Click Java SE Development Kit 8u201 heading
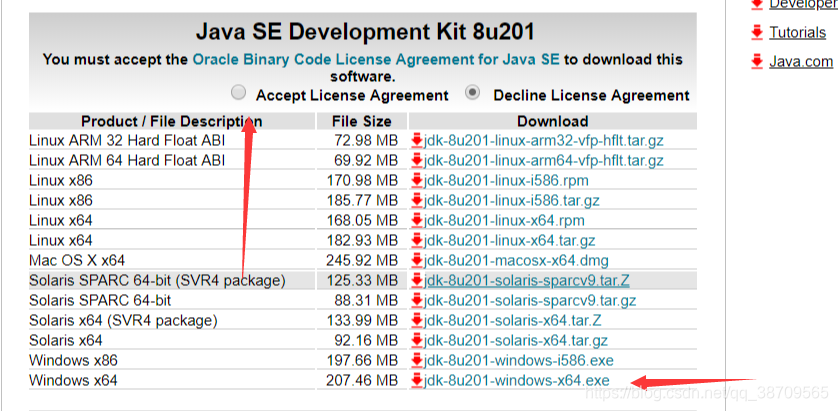Screen dimensions: 838x411 [365, 32]
